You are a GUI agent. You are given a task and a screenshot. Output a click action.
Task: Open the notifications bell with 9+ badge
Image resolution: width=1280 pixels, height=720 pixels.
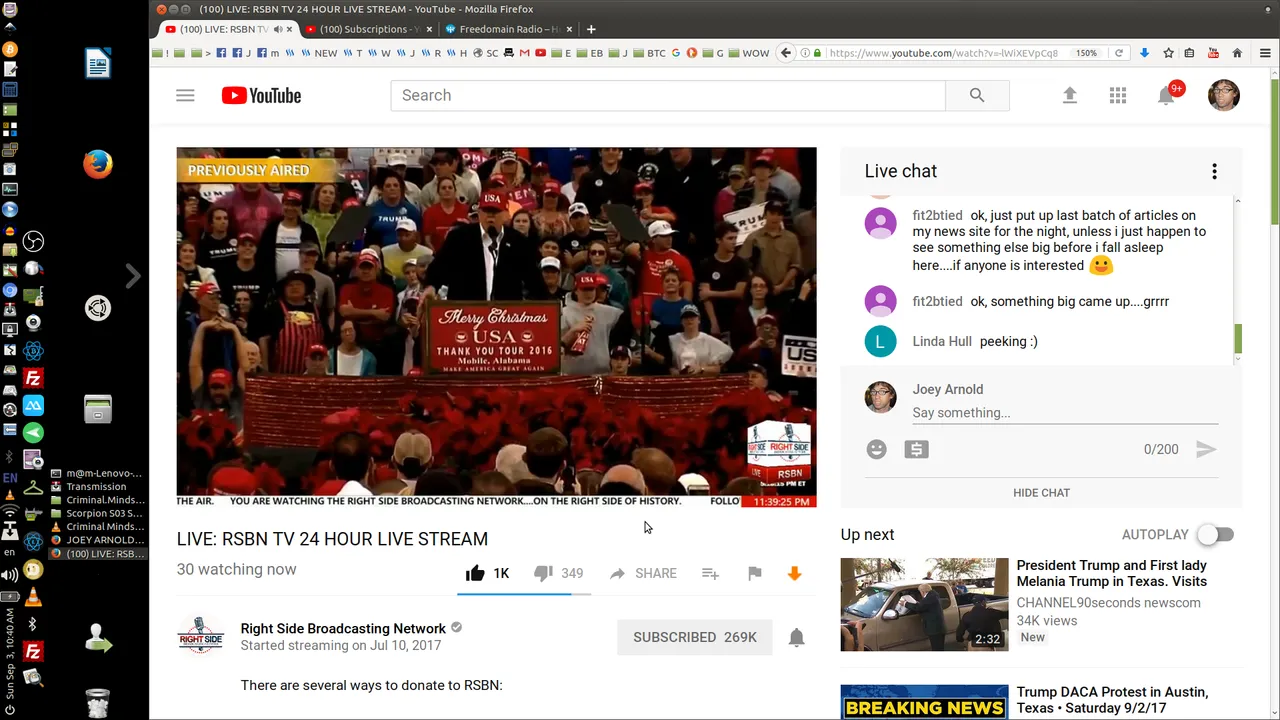coord(1167,95)
